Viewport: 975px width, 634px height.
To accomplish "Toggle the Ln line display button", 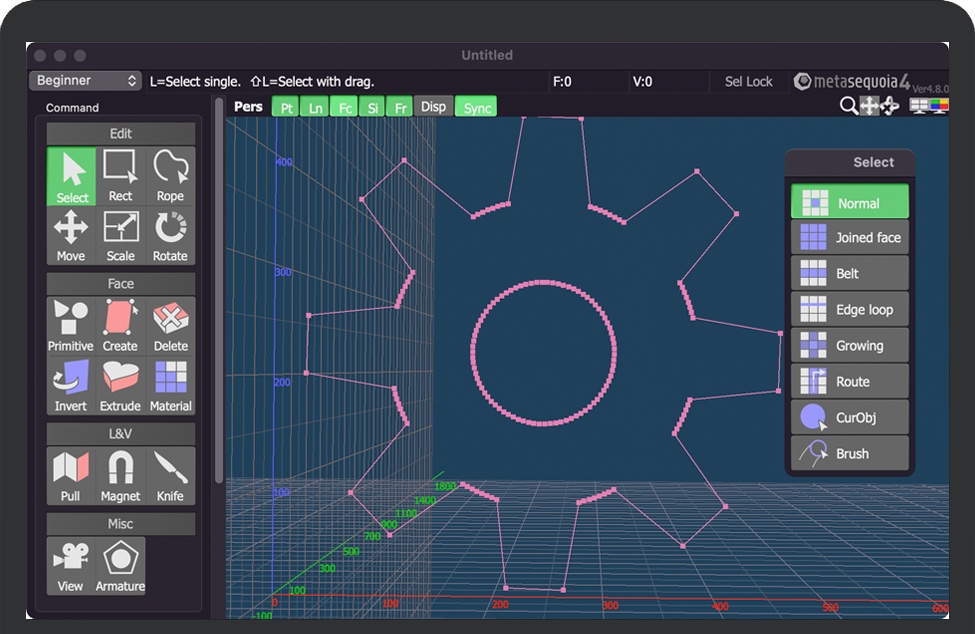I will (316, 107).
